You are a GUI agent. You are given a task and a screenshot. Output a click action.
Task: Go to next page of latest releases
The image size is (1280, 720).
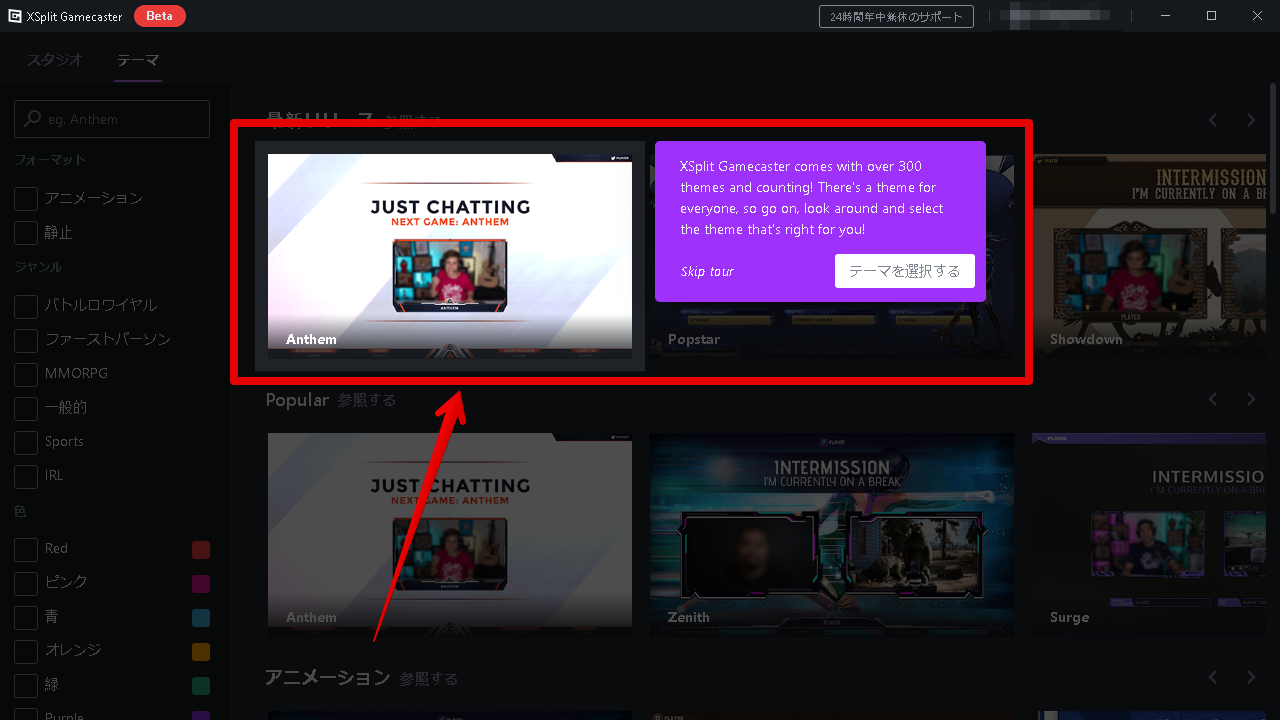click(x=1251, y=120)
